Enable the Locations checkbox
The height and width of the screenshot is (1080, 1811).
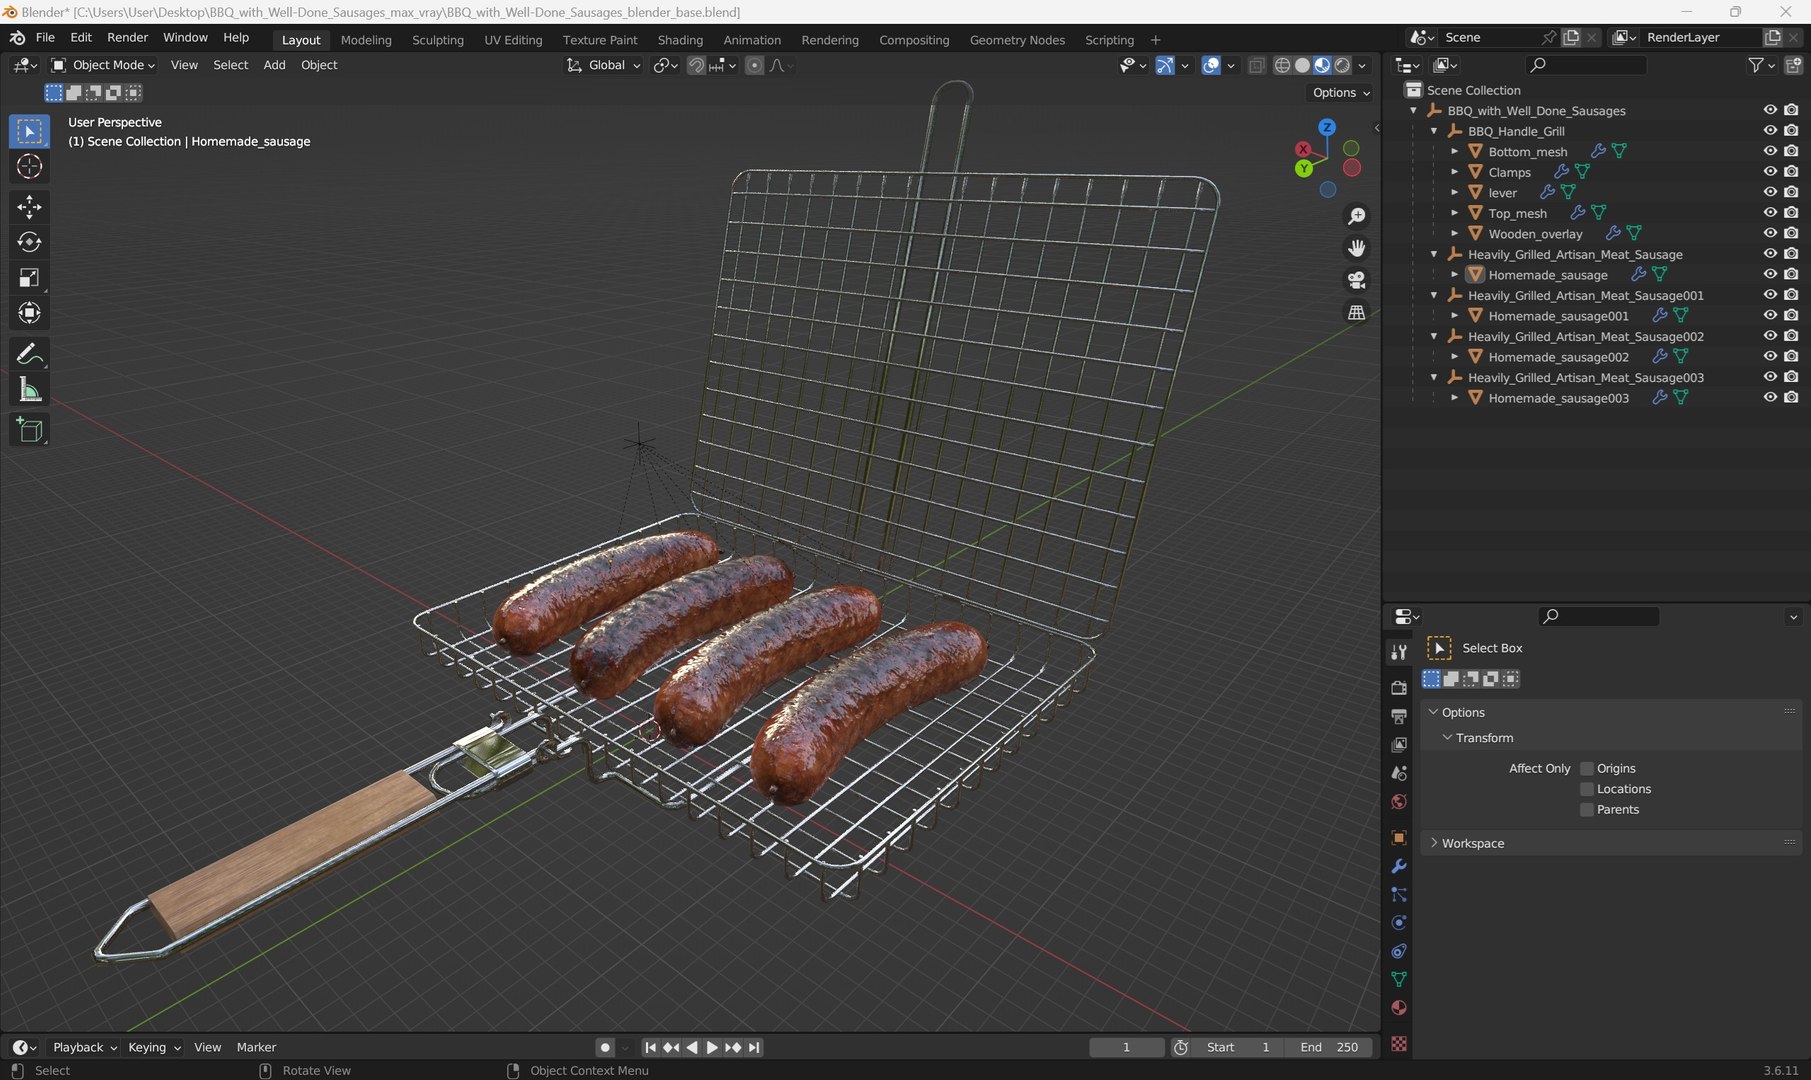[1586, 789]
